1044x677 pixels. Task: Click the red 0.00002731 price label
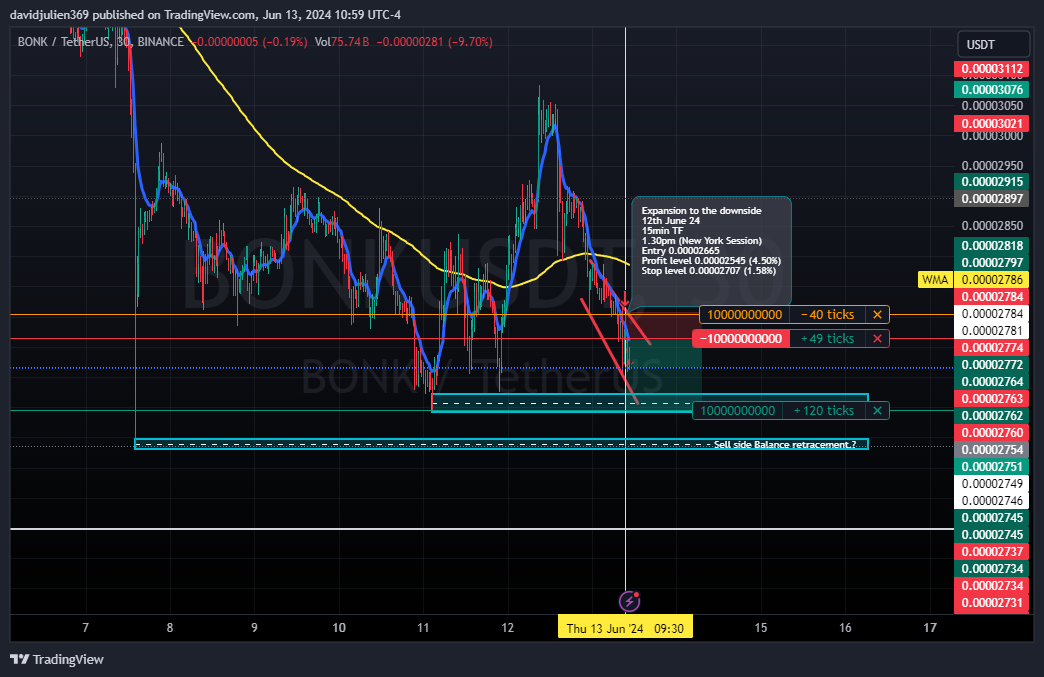pos(992,602)
